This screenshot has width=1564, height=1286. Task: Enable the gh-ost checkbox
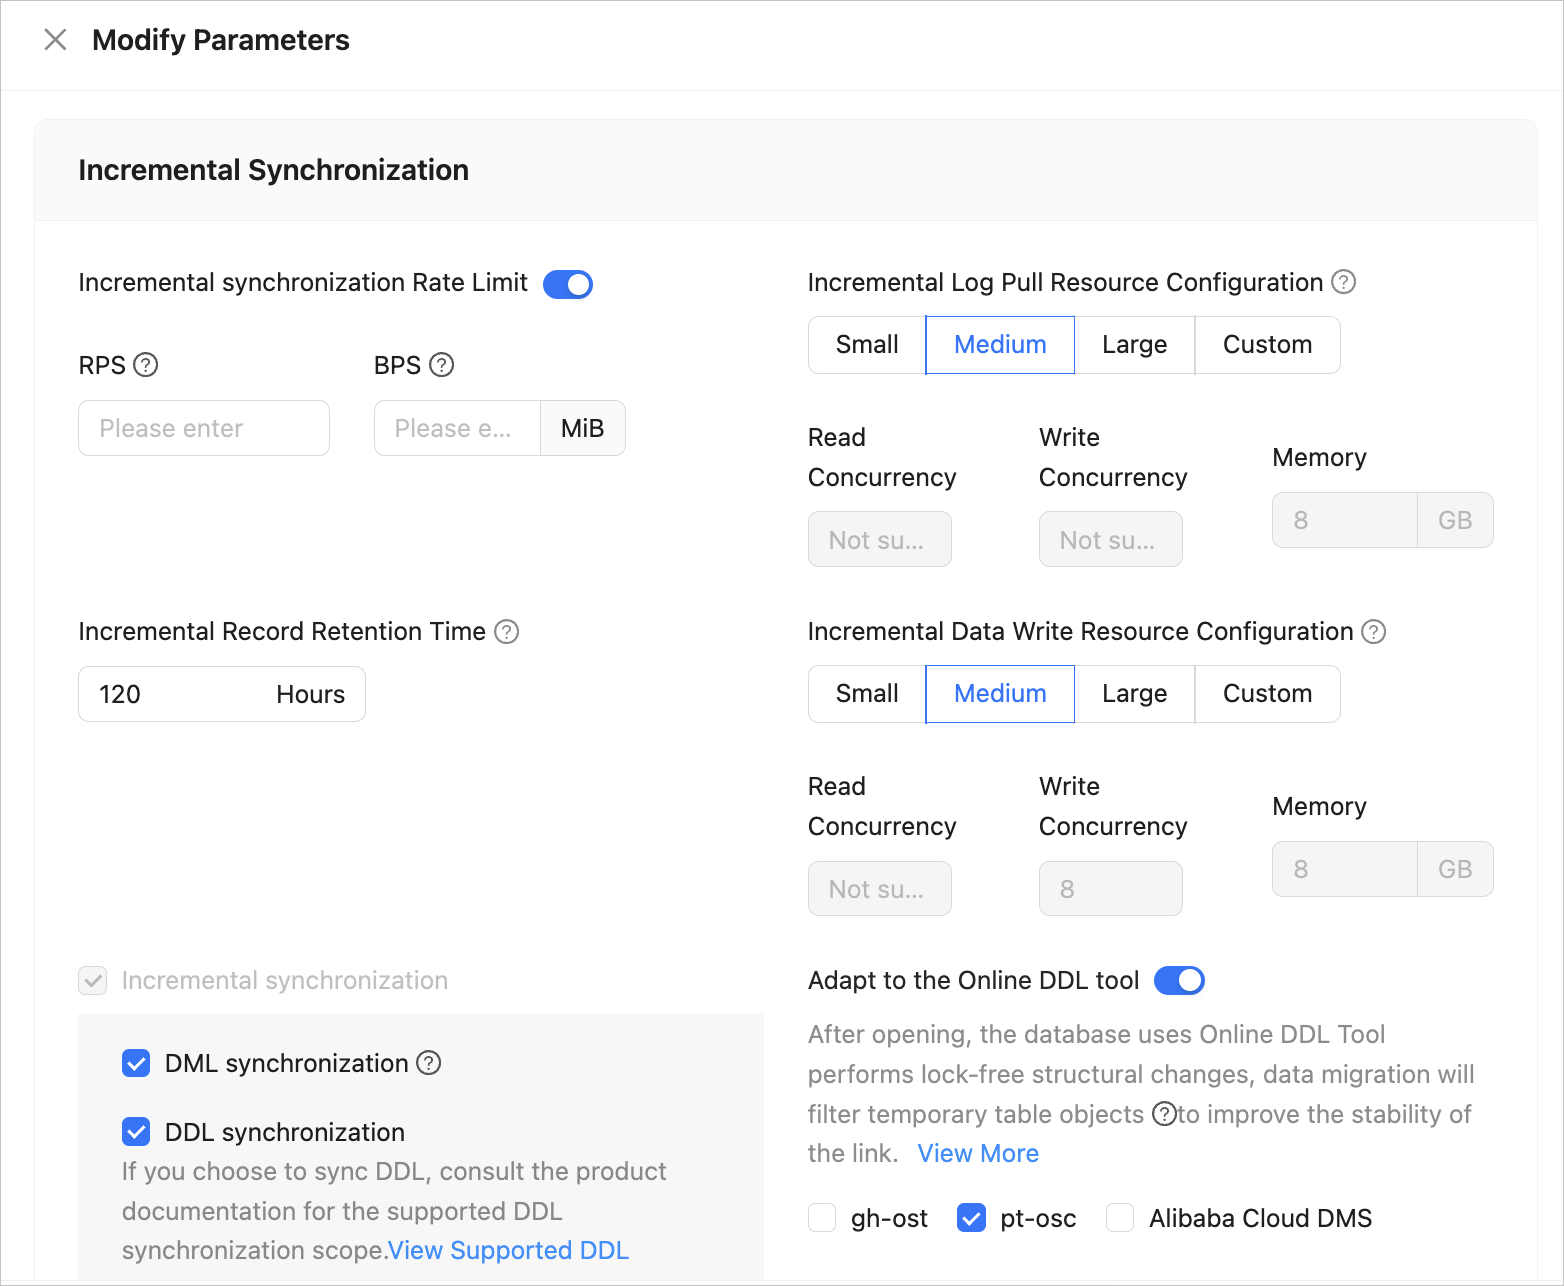pos(822,1218)
